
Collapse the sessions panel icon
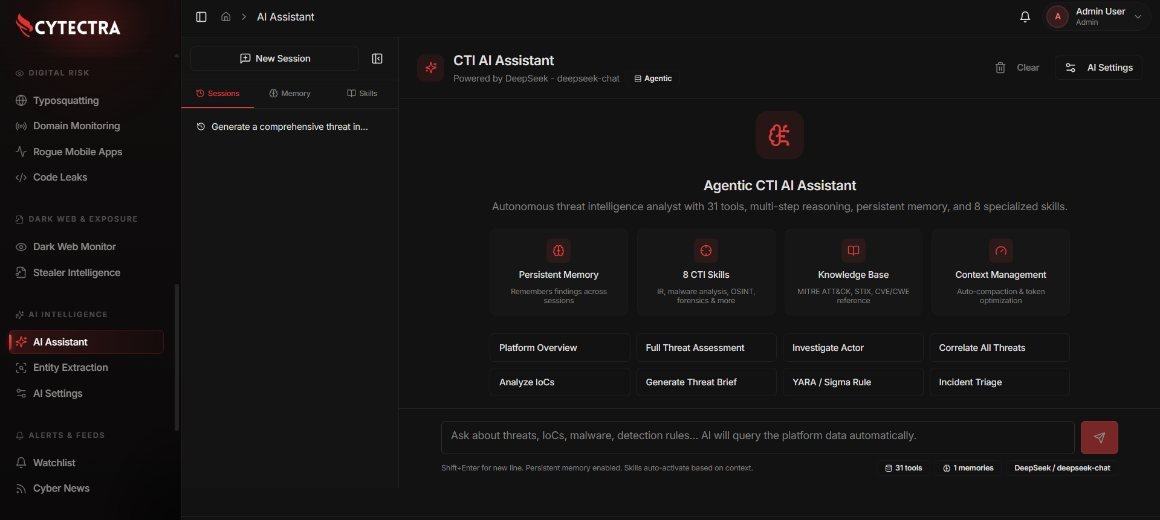(x=377, y=58)
